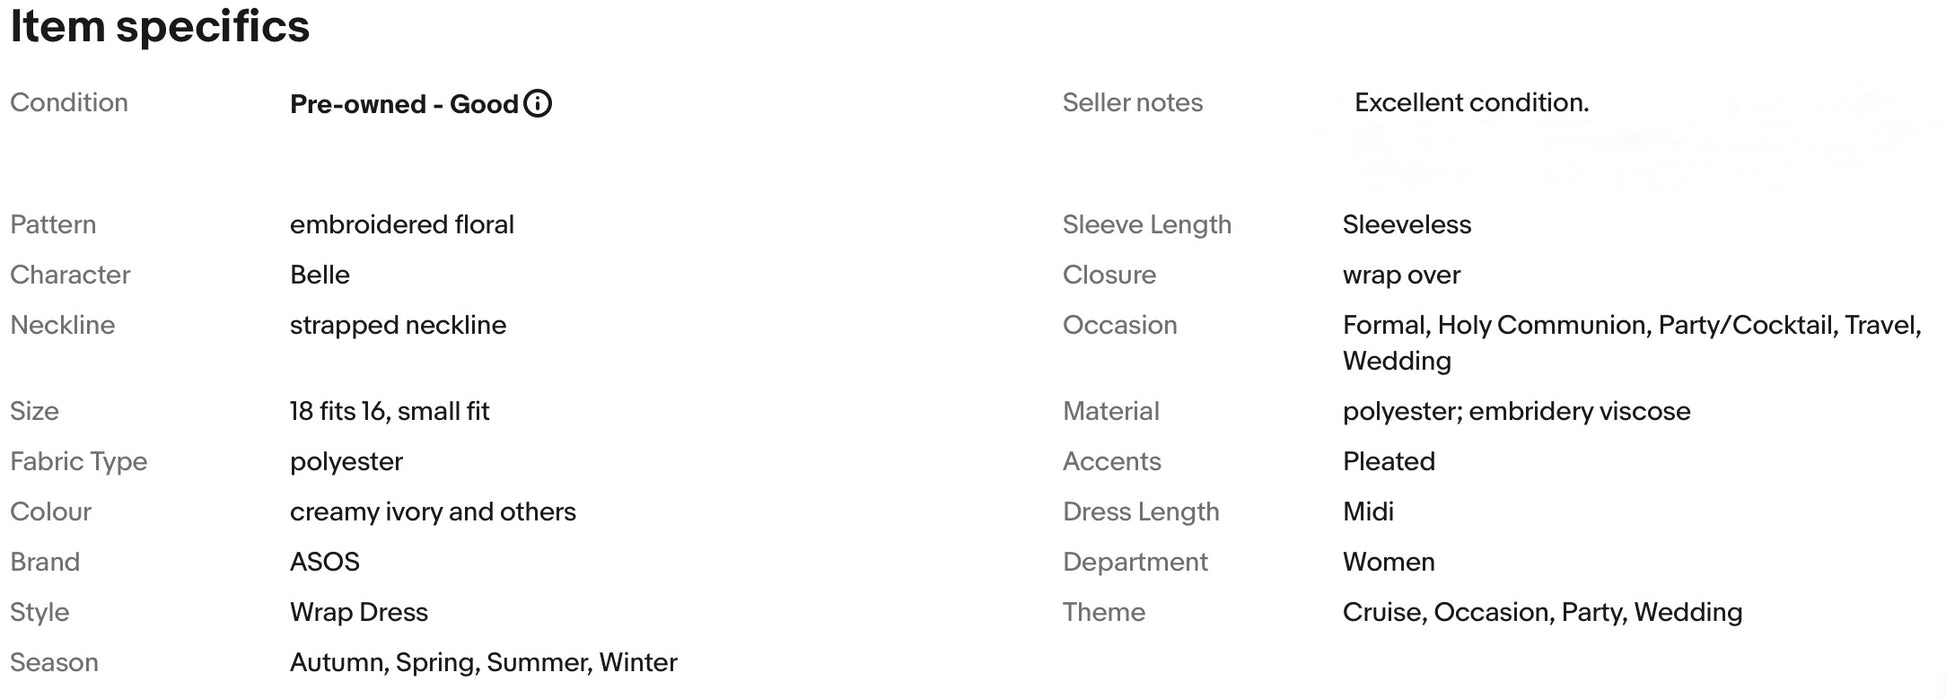Click the 'creamy ivory and others' colour

pos(433,513)
